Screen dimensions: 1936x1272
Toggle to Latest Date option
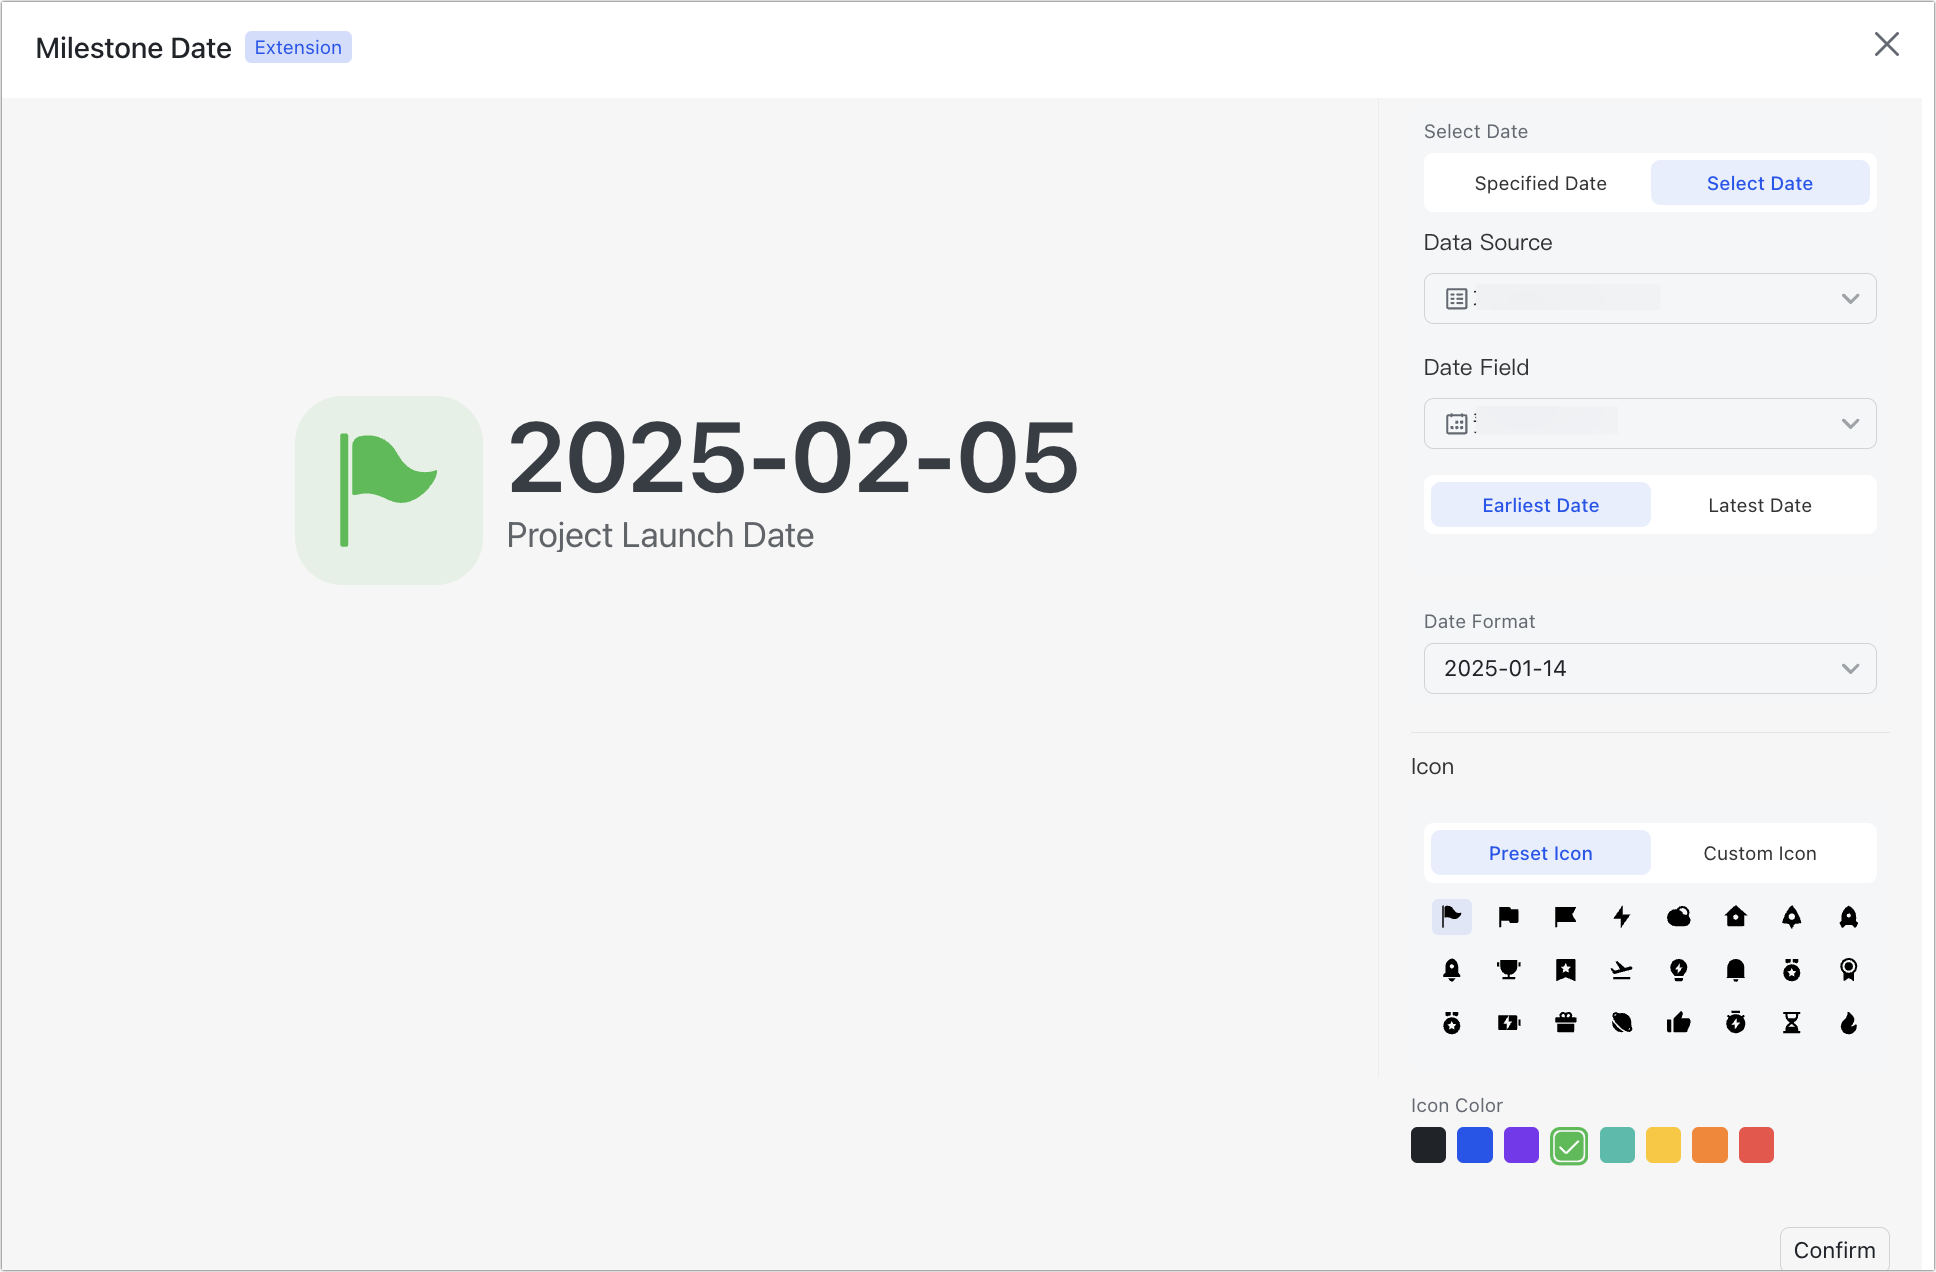click(1759, 505)
